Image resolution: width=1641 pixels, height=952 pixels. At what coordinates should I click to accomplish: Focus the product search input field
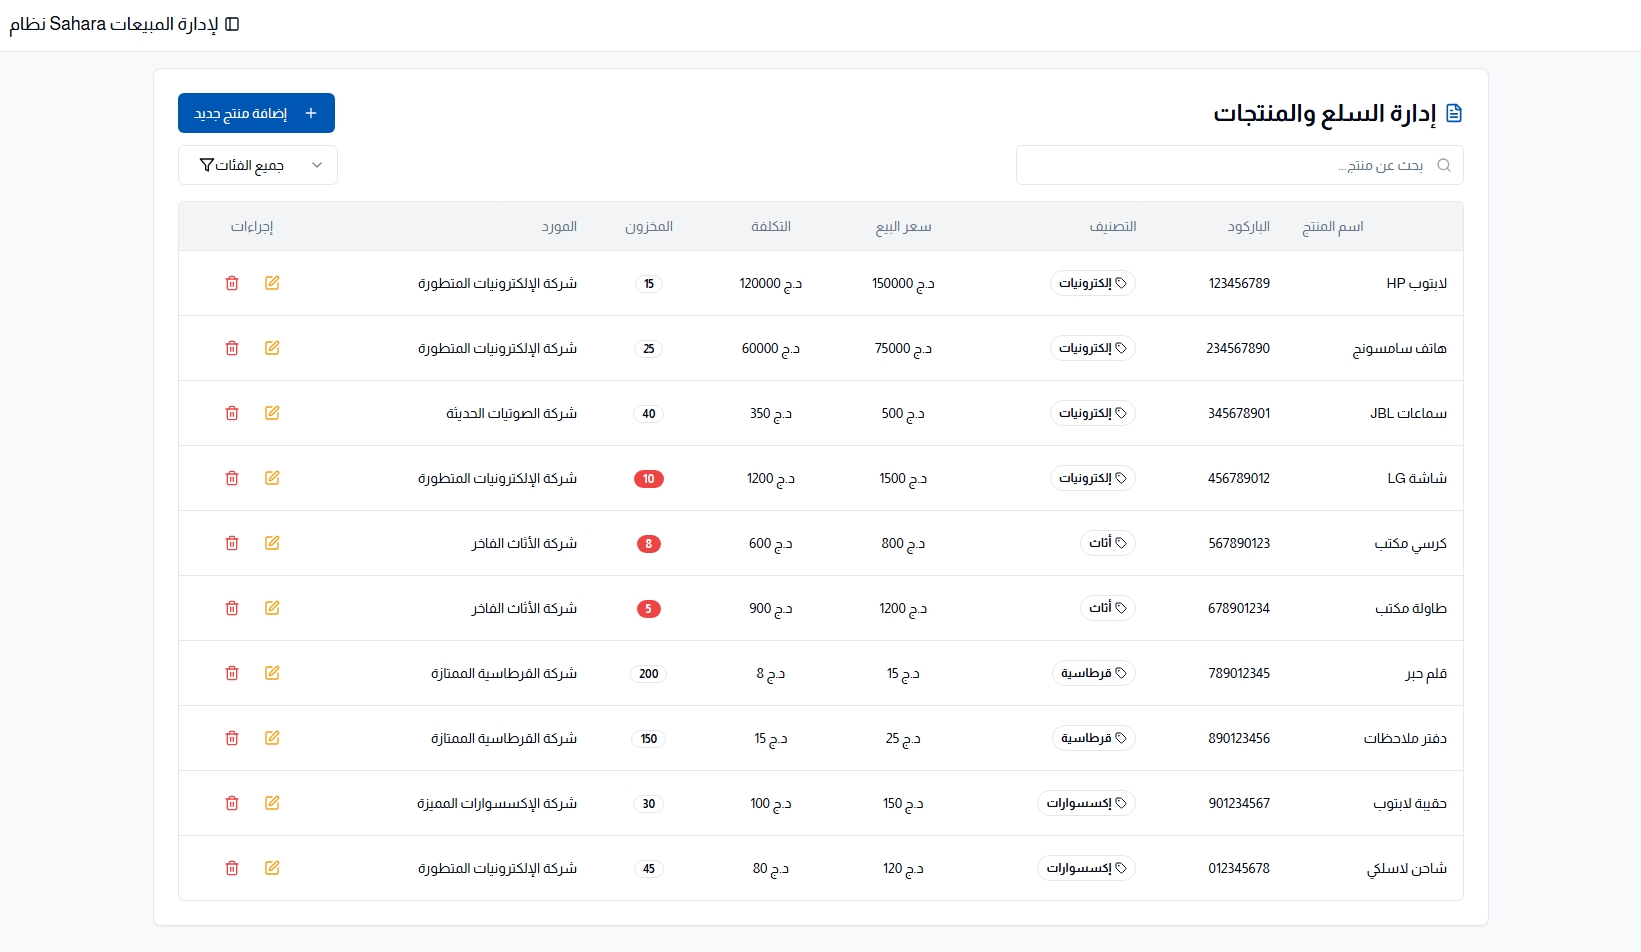(x=1230, y=165)
